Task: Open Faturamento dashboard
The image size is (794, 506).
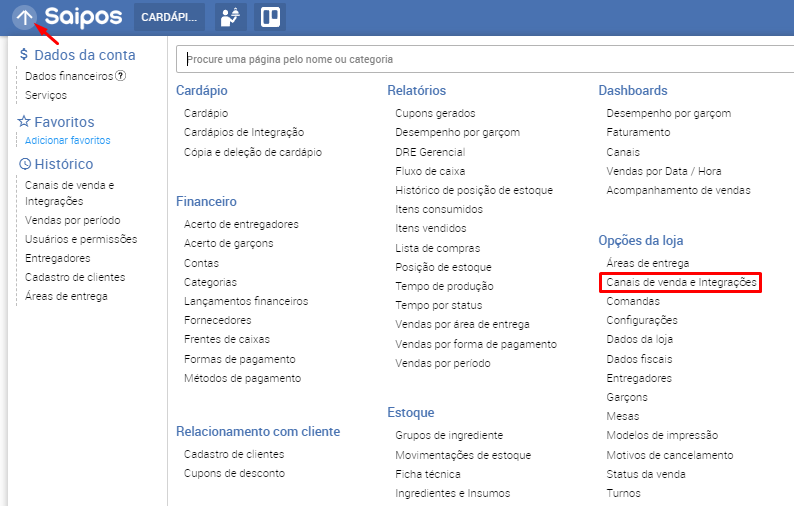Action: pos(638,132)
